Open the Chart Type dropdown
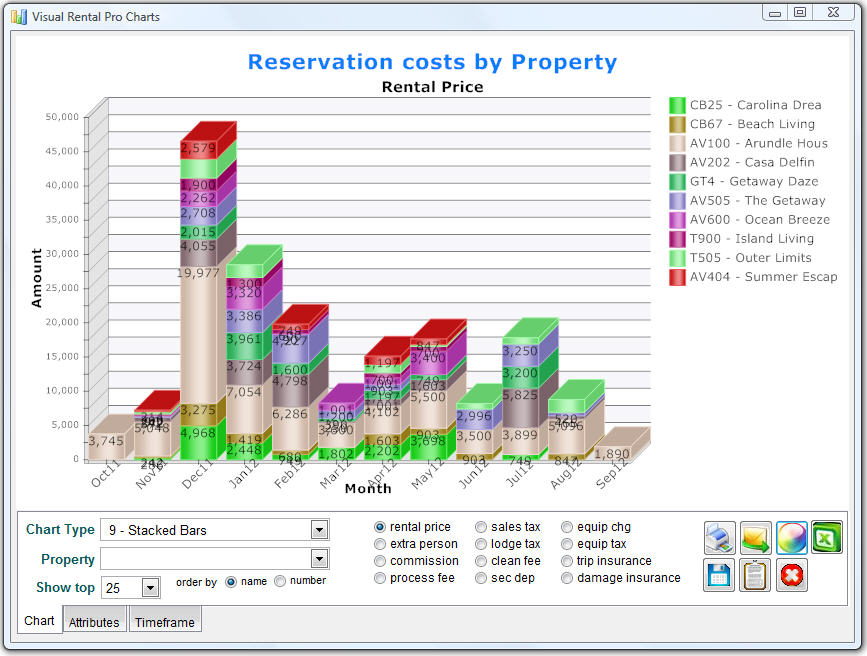Screen dimensions: 867x656 [319, 530]
